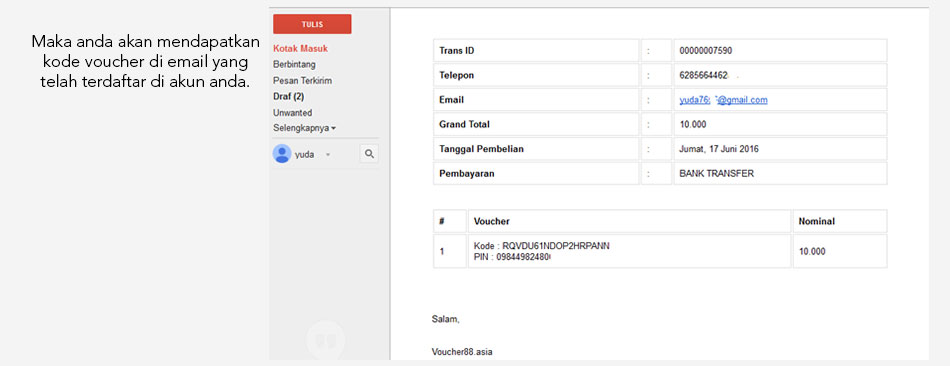The image size is (950, 366).
Task: Click the Voucher column header
Action: [491, 222]
